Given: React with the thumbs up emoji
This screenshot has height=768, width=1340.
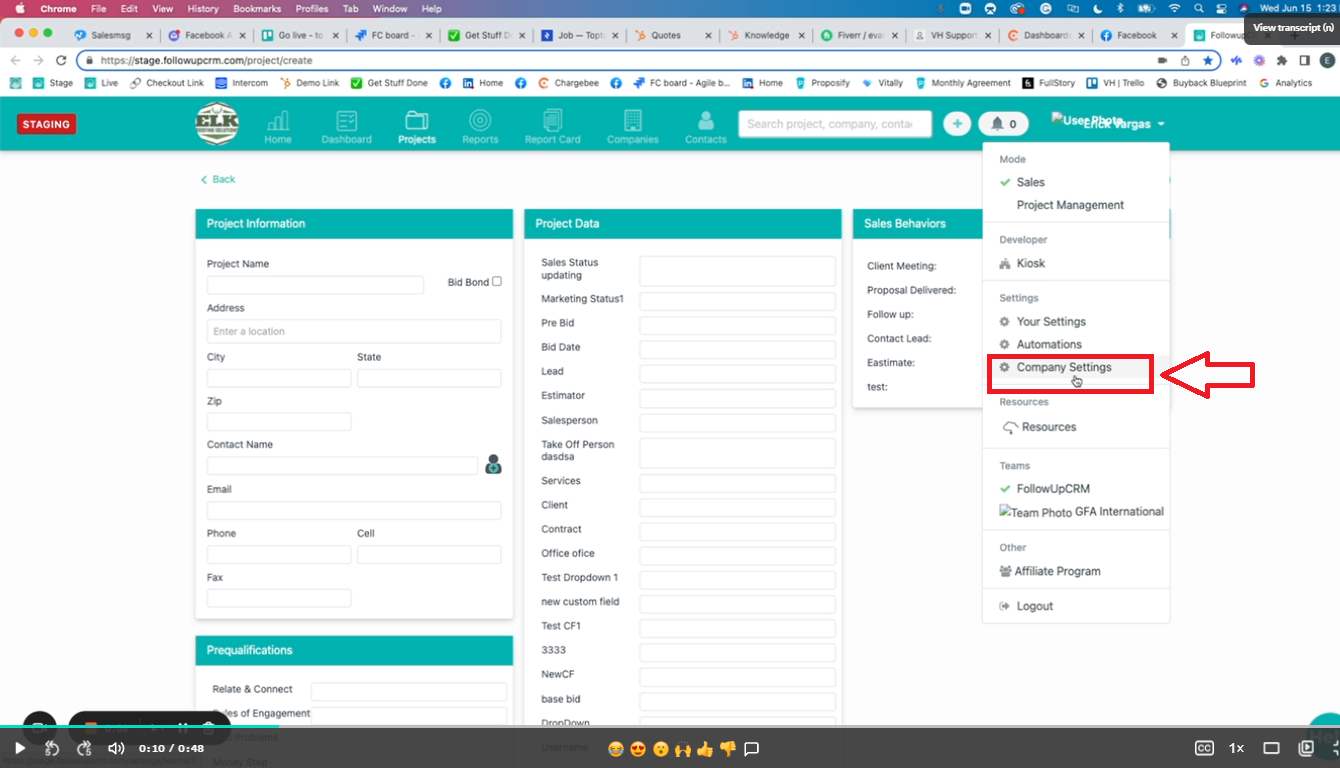Looking at the screenshot, I should pyautogui.click(x=705, y=748).
